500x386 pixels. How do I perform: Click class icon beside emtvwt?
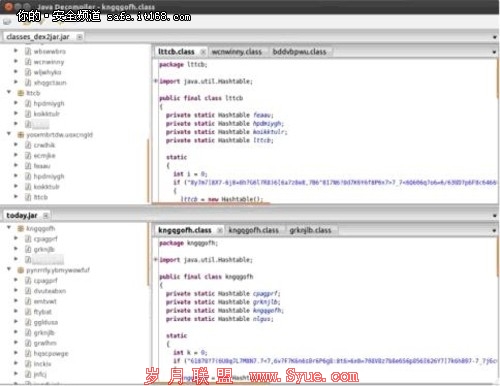[28, 301]
